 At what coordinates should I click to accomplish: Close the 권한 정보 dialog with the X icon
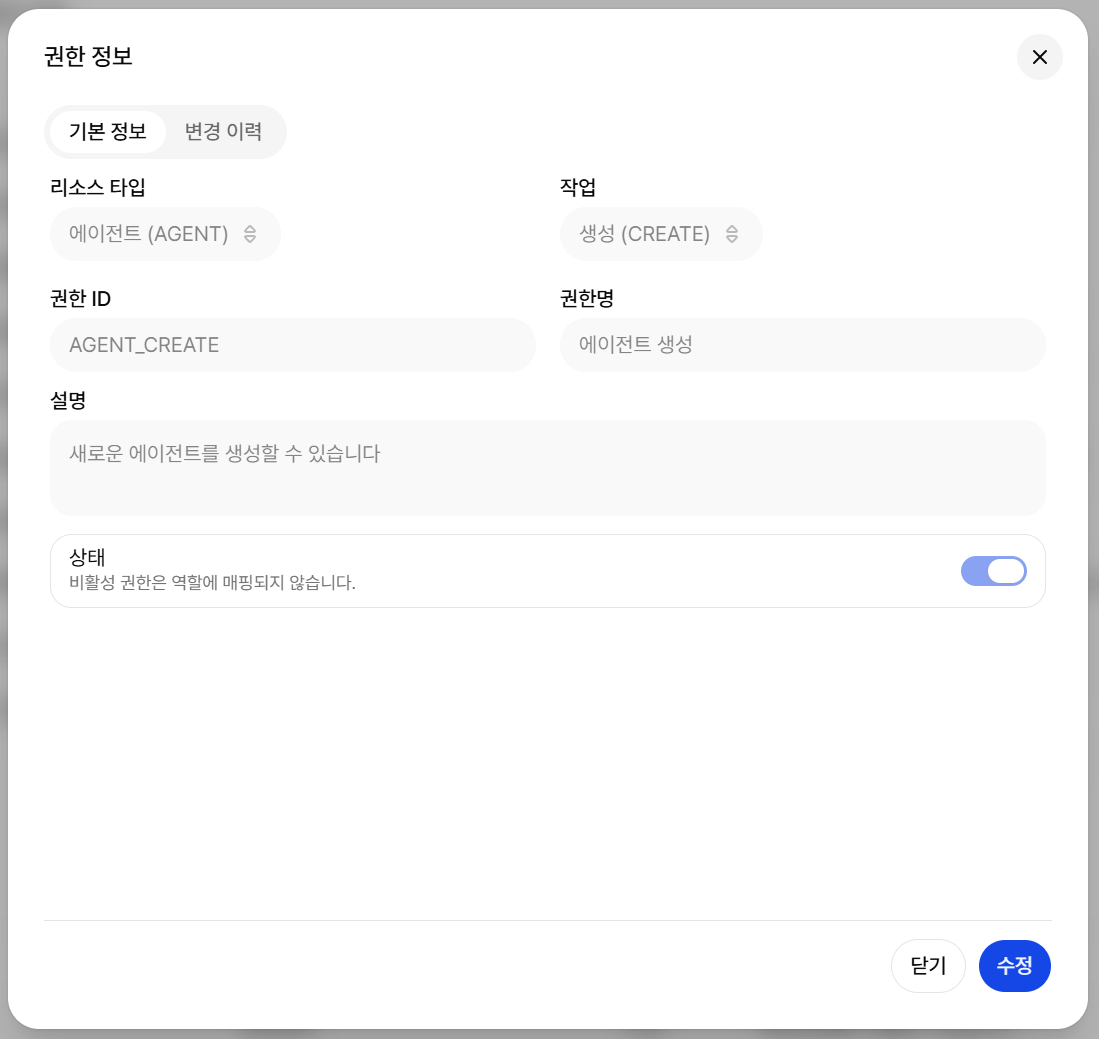[x=1039, y=57]
